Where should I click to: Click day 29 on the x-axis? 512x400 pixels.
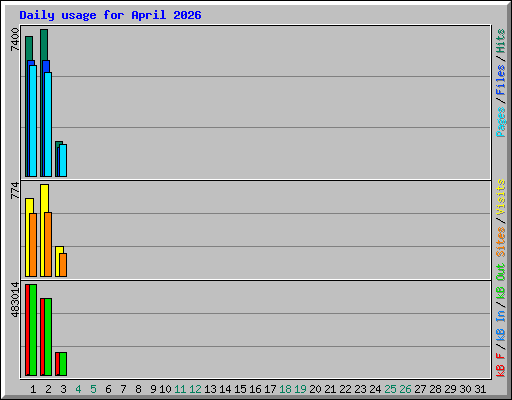click(450, 389)
